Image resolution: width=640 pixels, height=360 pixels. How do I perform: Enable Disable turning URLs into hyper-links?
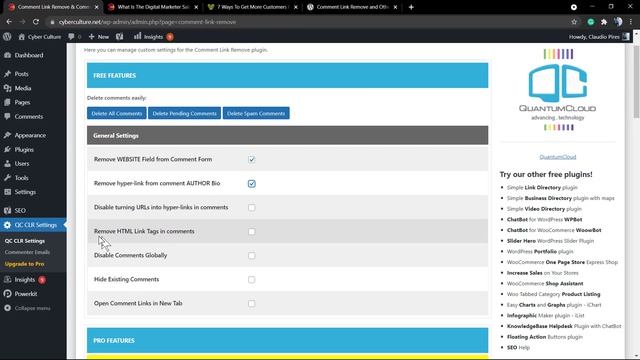[251, 207]
